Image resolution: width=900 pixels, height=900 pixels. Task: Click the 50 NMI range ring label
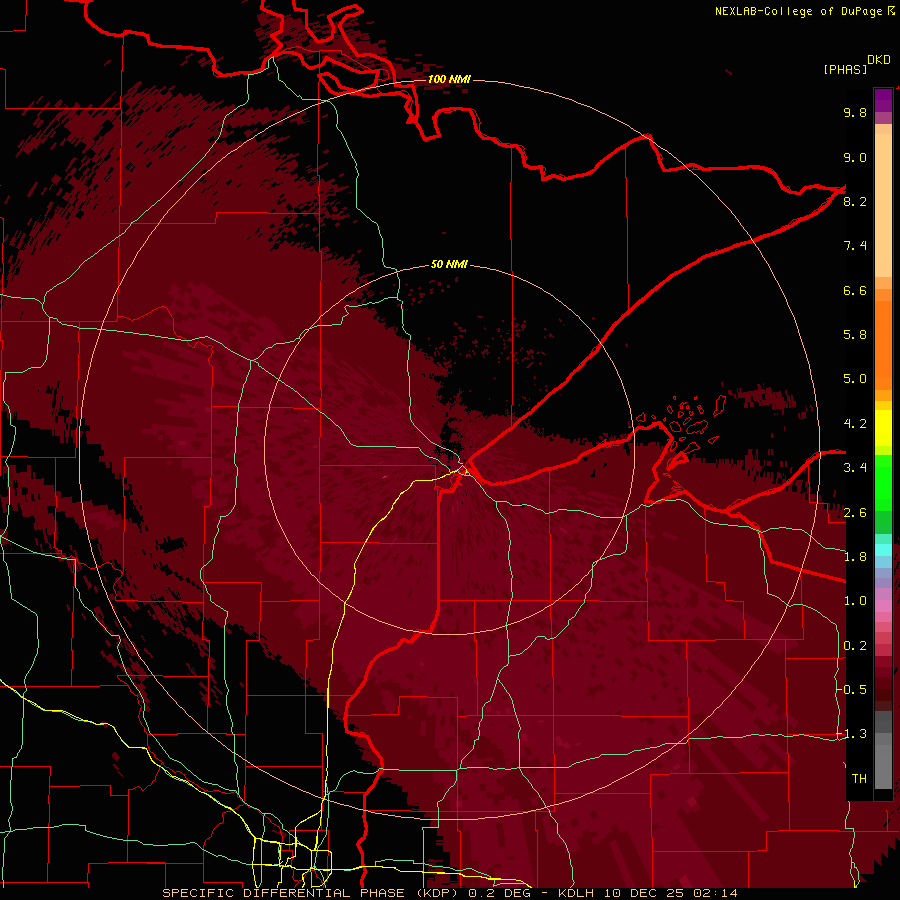coord(449,264)
